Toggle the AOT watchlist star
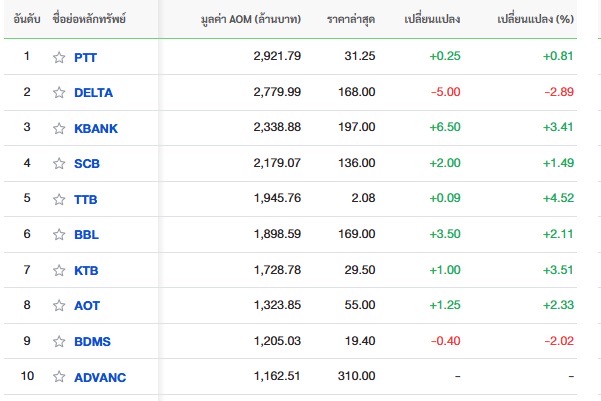This screenshot has height=401, width=601. pyautogui.click(x=59, y=305)
